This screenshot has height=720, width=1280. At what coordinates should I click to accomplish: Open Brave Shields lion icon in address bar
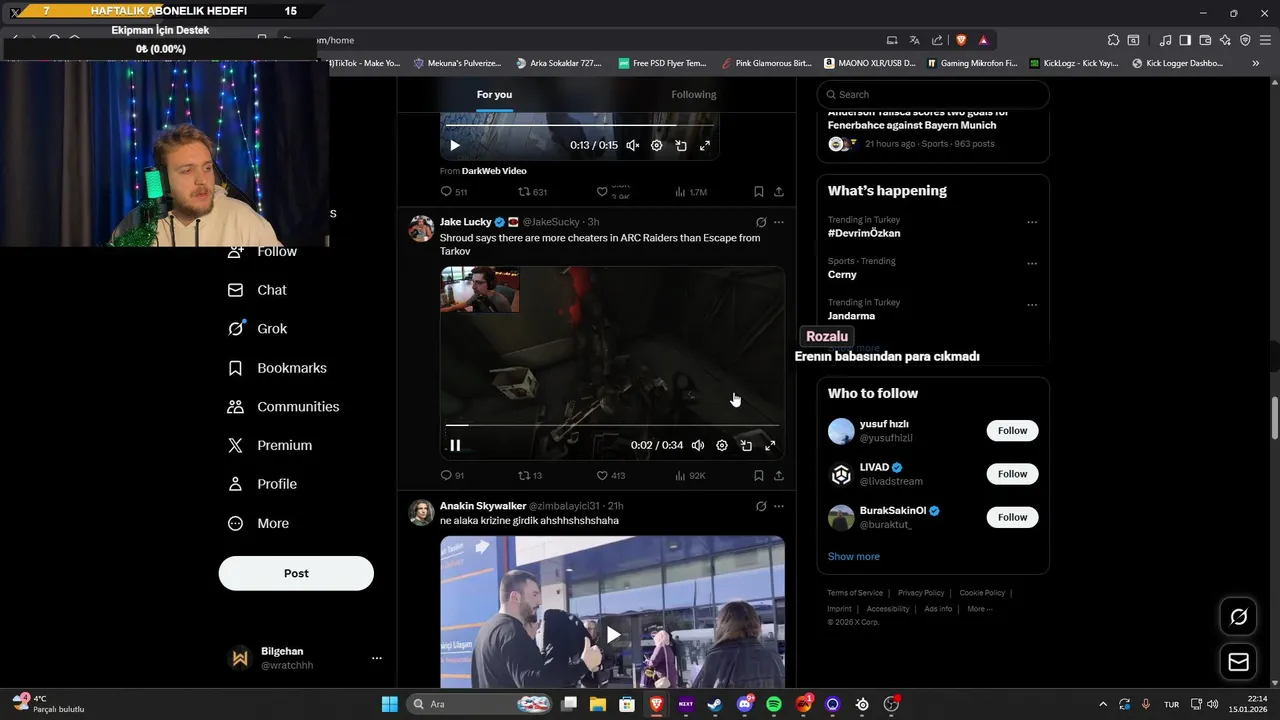point(961,40)
